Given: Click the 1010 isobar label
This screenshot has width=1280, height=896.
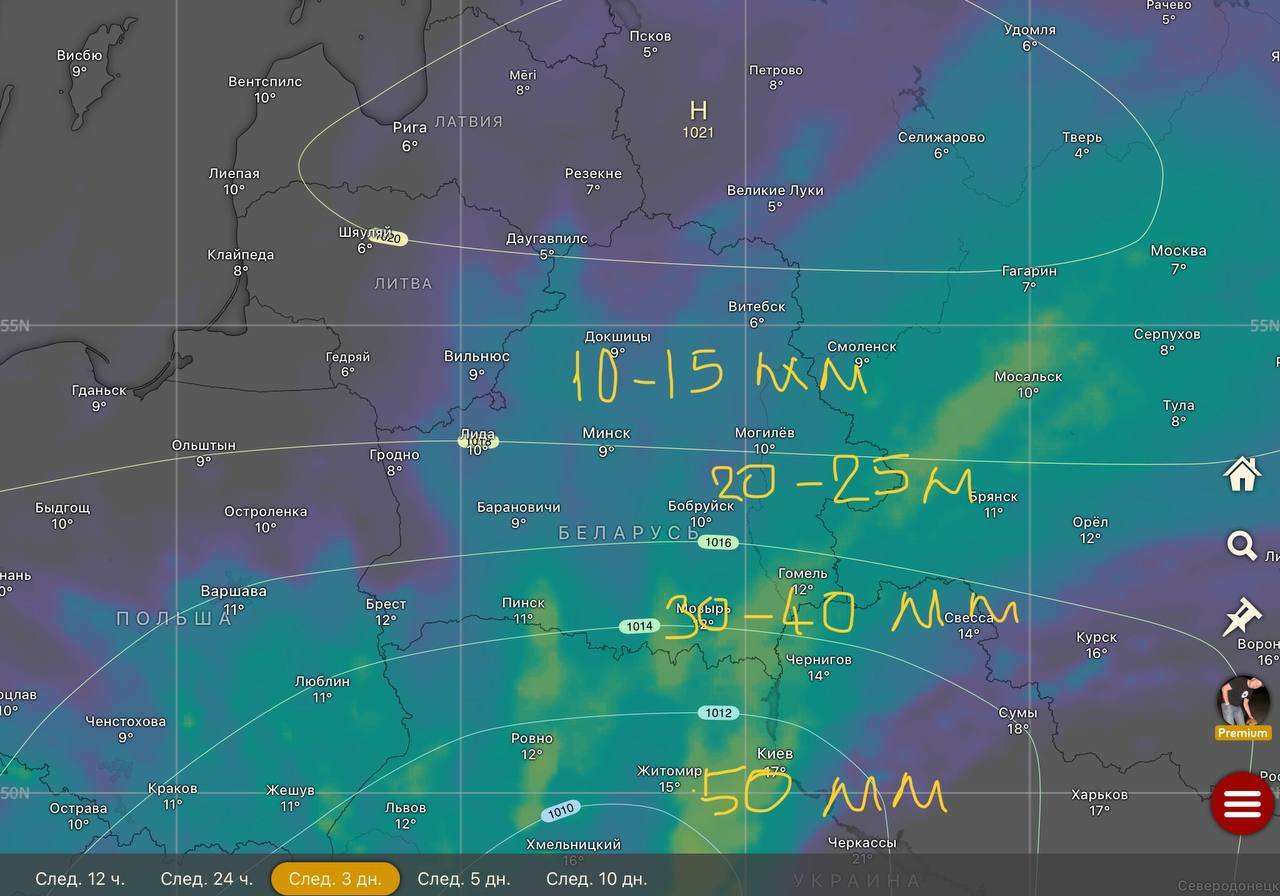Looking at the screenshot, I should coord(561,811).
